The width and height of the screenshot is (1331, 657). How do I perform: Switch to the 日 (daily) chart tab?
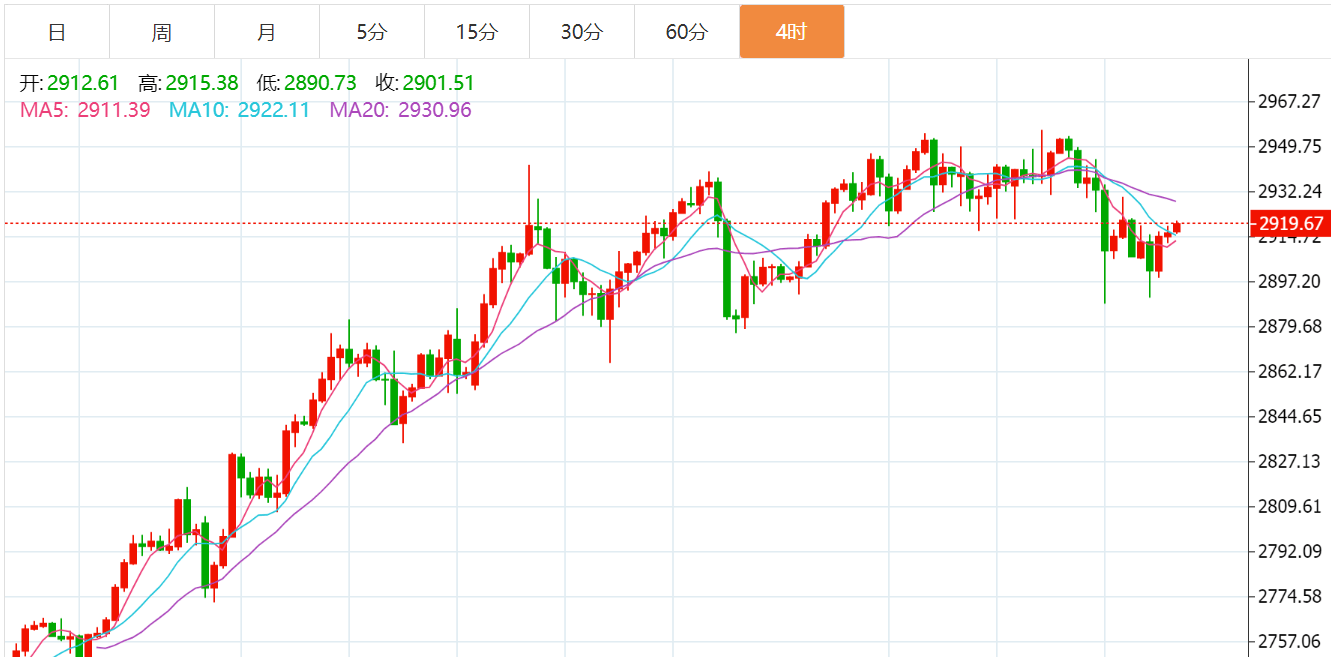pyautogui.click(x=57, y=32)
